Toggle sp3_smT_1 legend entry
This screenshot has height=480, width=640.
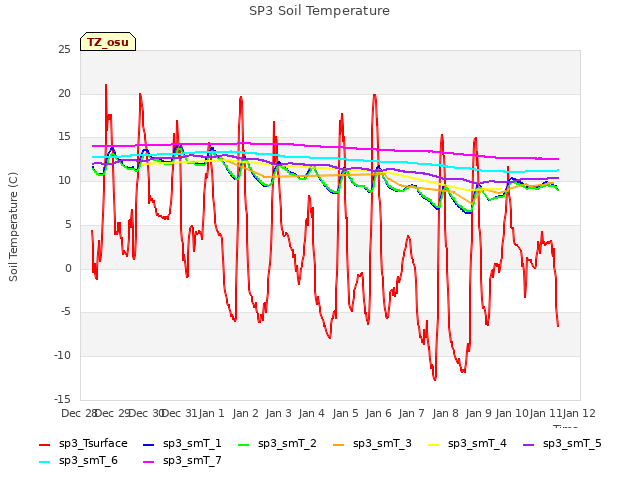(x=182, y=443)
